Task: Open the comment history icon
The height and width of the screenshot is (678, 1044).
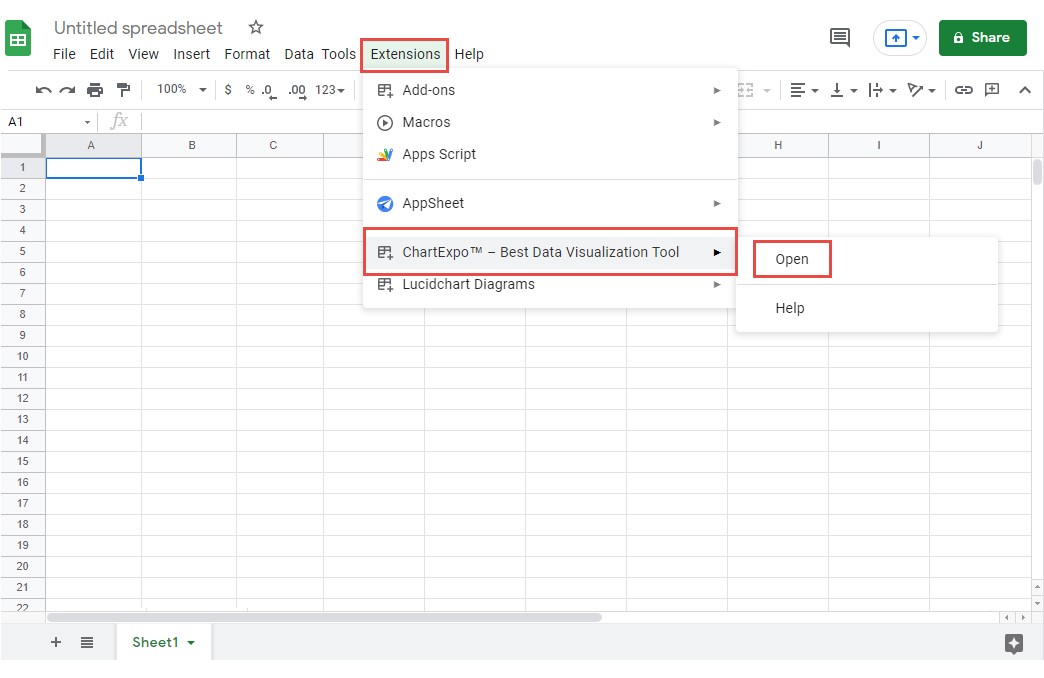Action: click(x=840, y=38)
